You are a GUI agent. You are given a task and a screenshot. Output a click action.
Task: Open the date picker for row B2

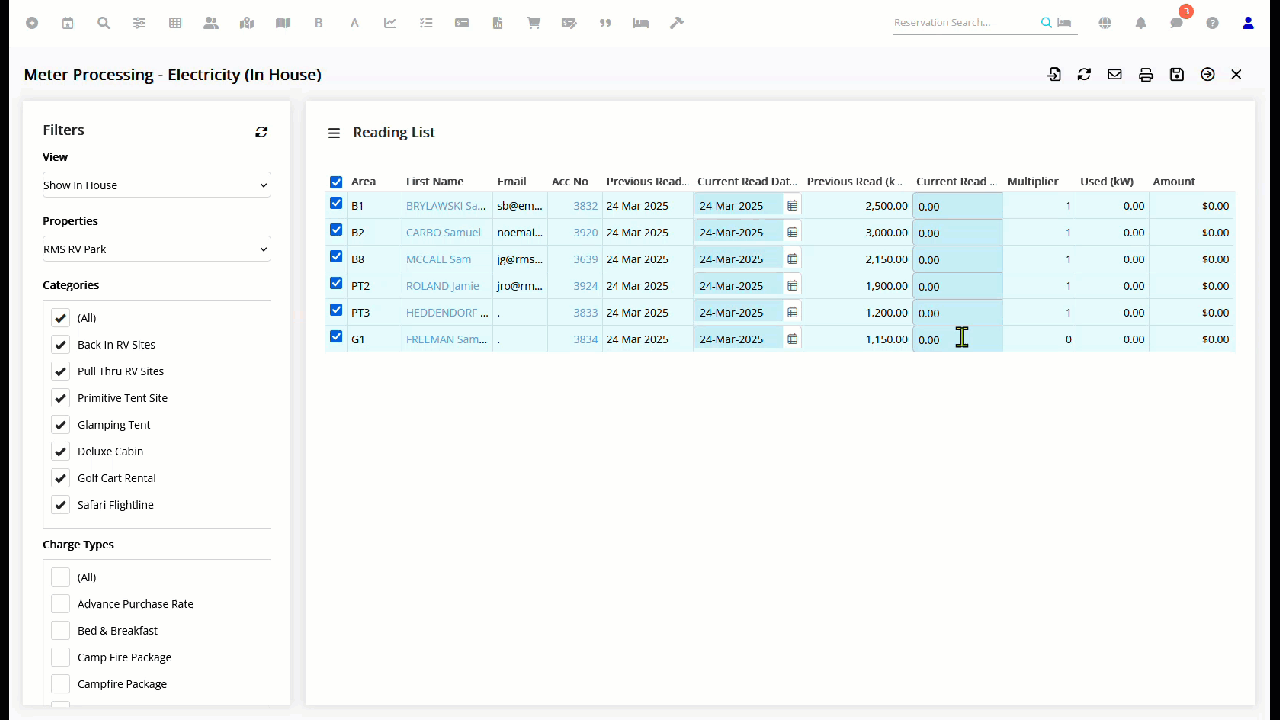pos(792,232)
